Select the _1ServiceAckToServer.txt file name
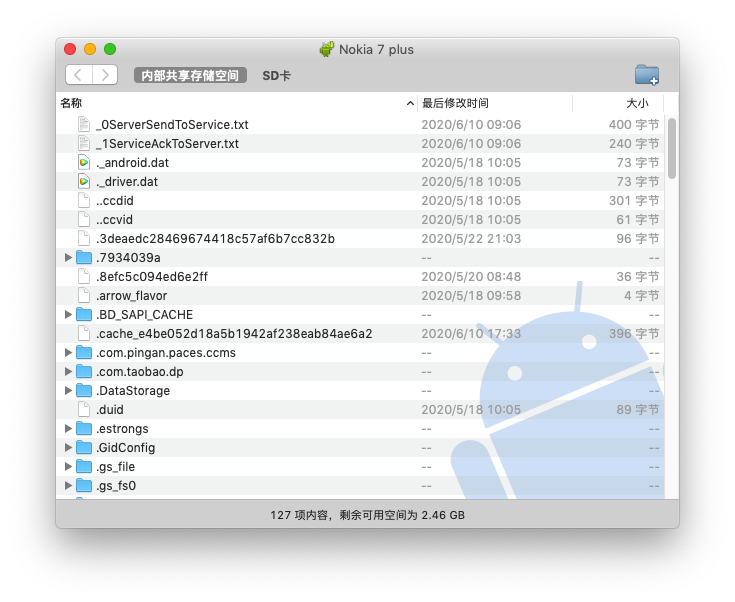 point(167,143)
